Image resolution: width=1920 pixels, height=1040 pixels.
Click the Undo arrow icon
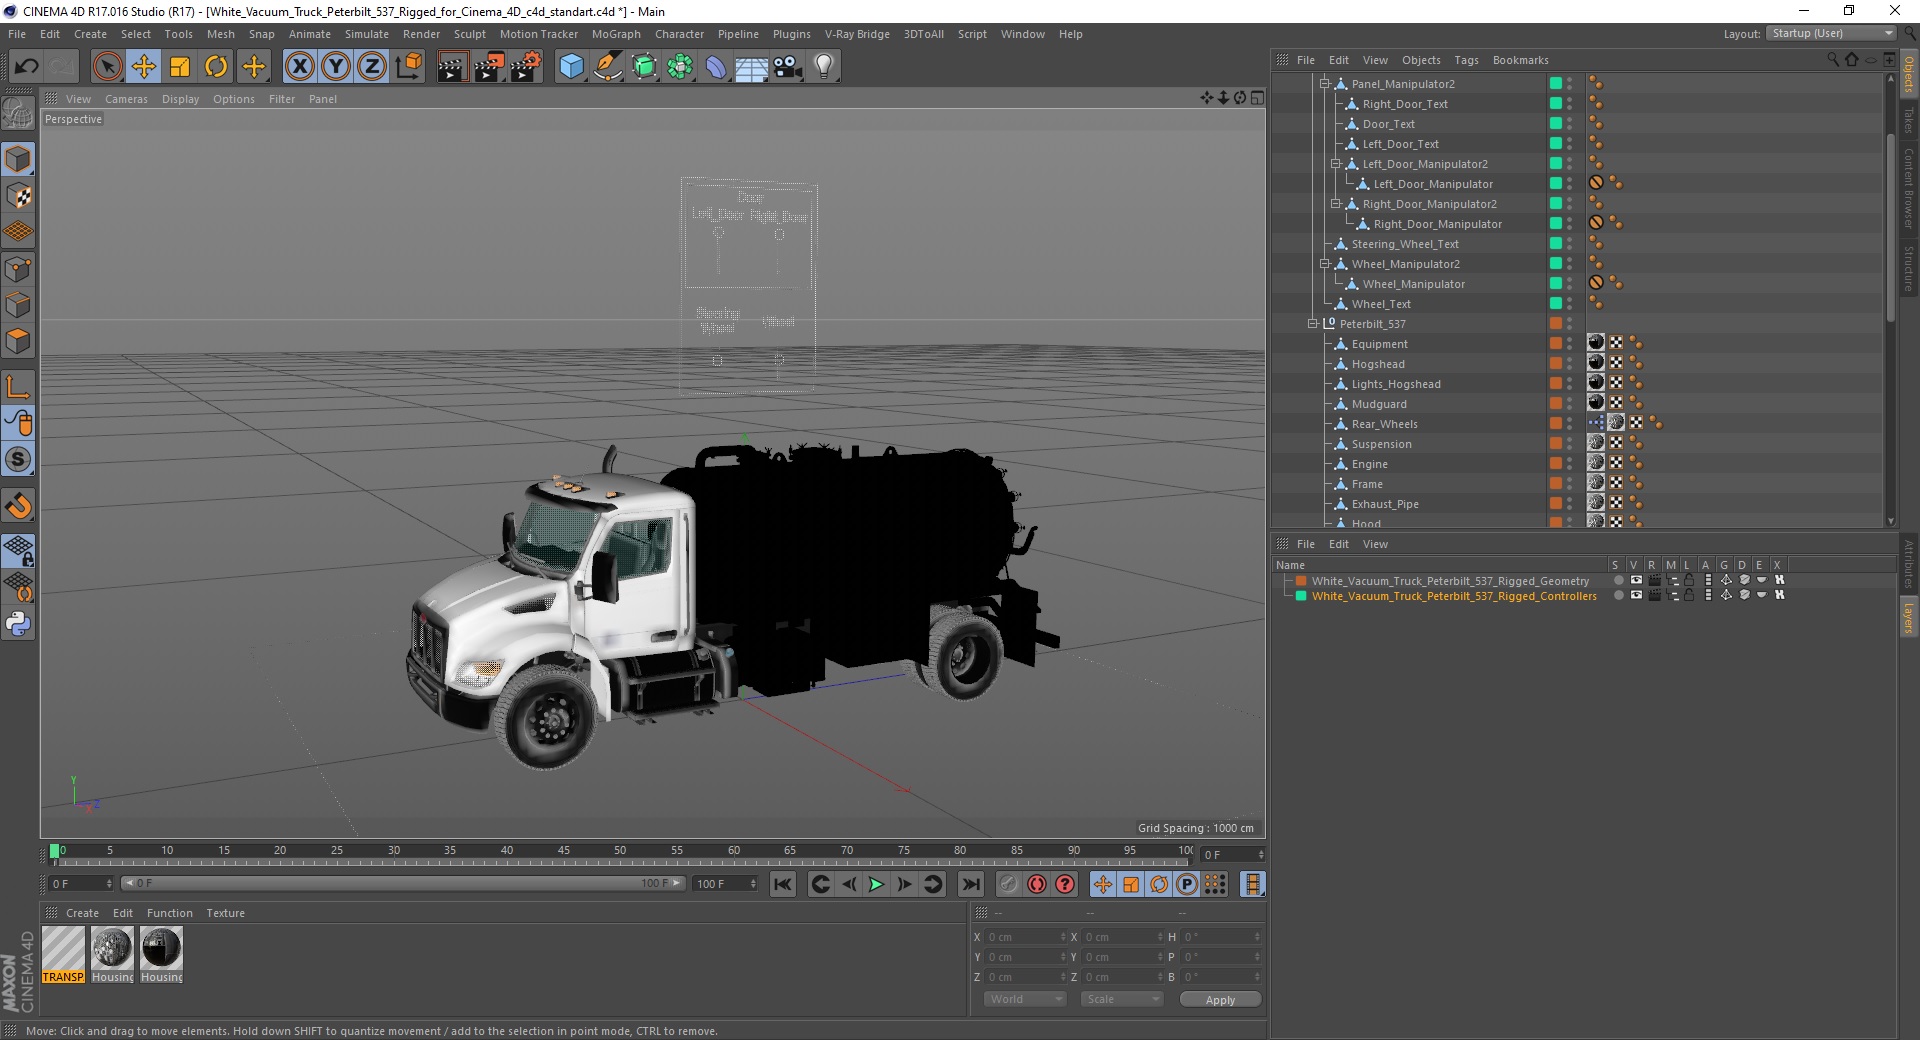point(26,67)
